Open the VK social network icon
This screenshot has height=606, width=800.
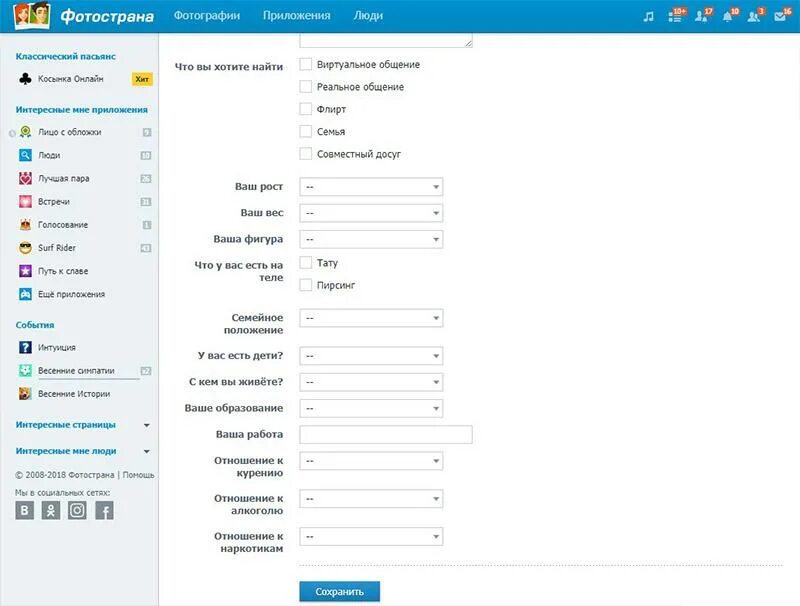pos(24,510)
